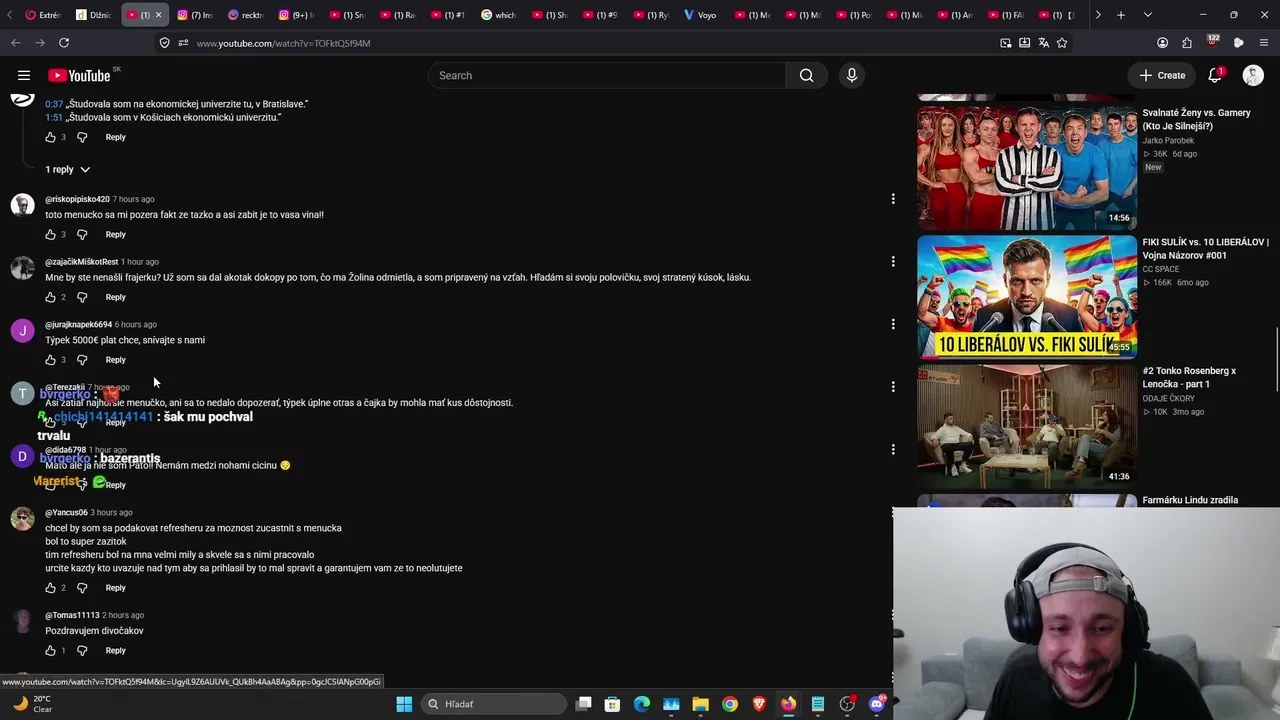Switch to the reckt browser tab
The width and height of the screenshot is (1280, 720).
click(246, 15)
